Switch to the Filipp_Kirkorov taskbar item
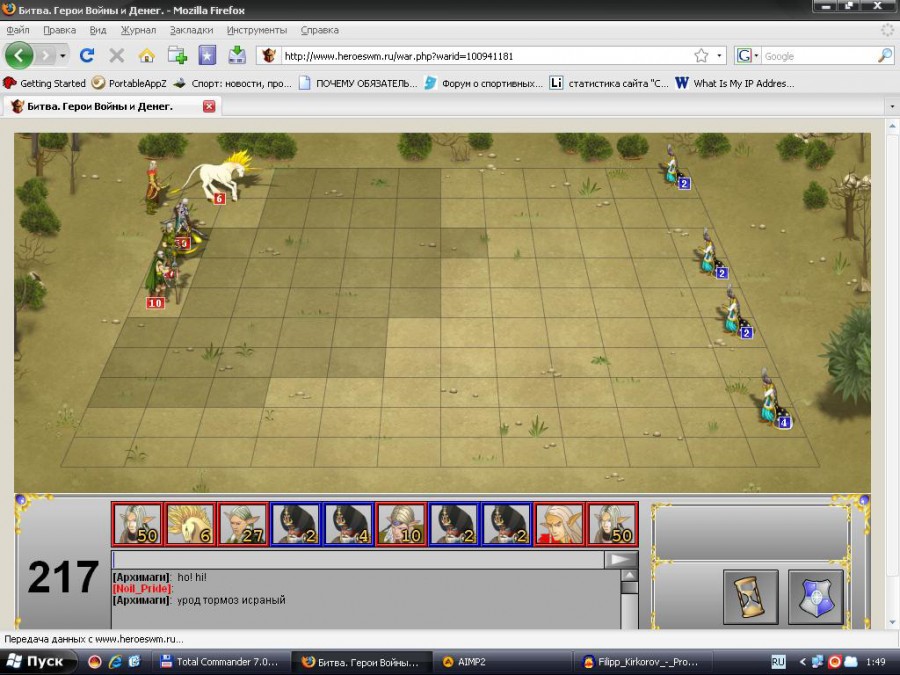Viewport: 900px width, 675px height. [x=643, y=662]
